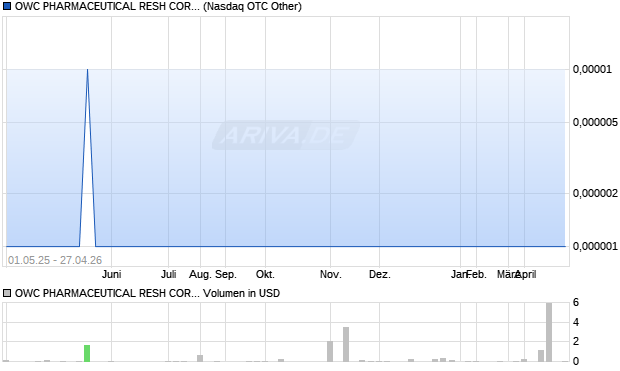Click the second-tallest November volume bar
This screenshot has width=620, height=371.
tap(330, 351)
